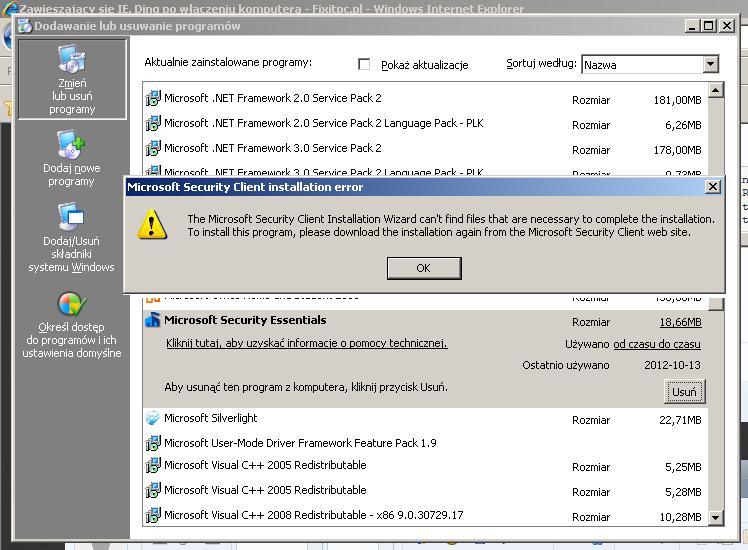The width and height of the screenshot is (748, 550).
Task: Select .NET Framework 3.0 Service Pack 2 icon
Action: click(153, 148)
